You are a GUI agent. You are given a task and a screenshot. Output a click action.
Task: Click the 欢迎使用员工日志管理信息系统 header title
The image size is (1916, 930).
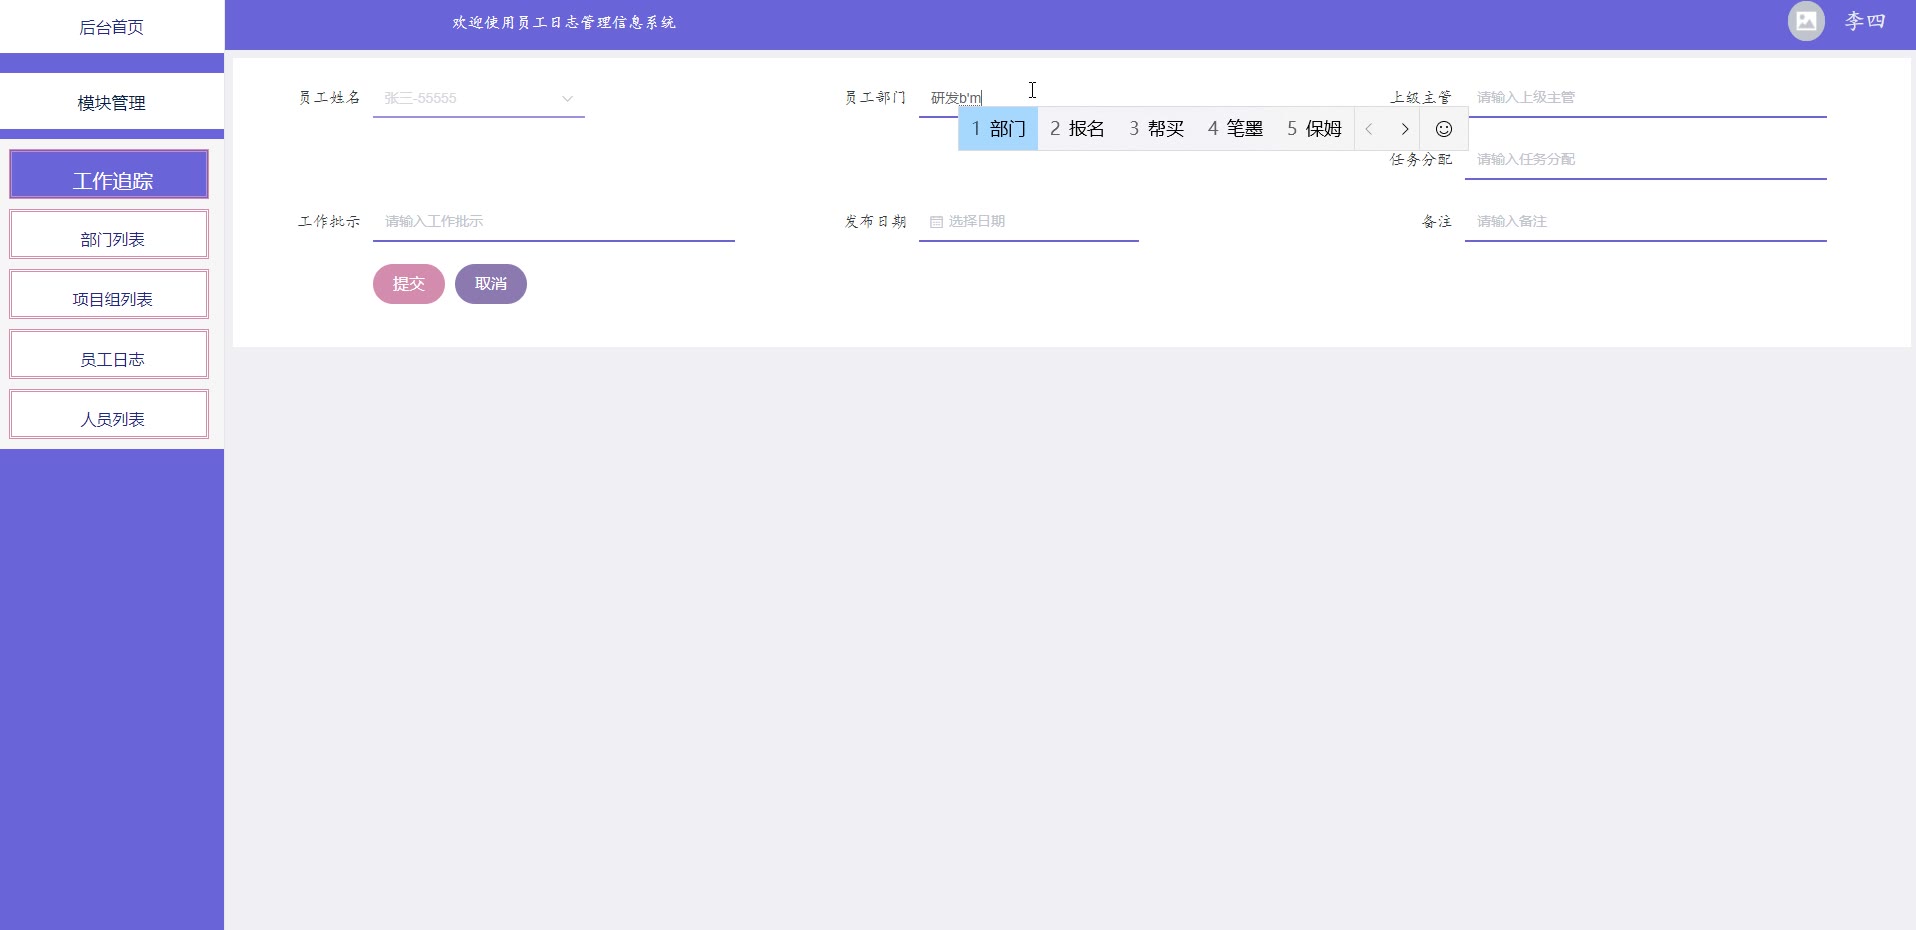click(564, 22)
